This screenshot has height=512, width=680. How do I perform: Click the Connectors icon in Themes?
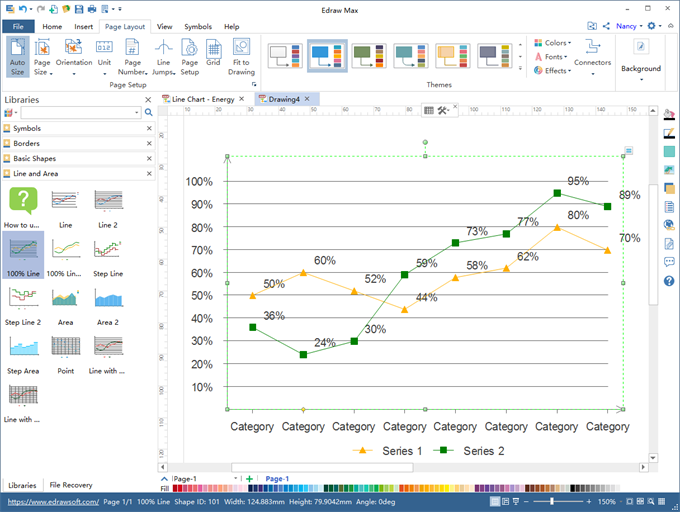592,54
